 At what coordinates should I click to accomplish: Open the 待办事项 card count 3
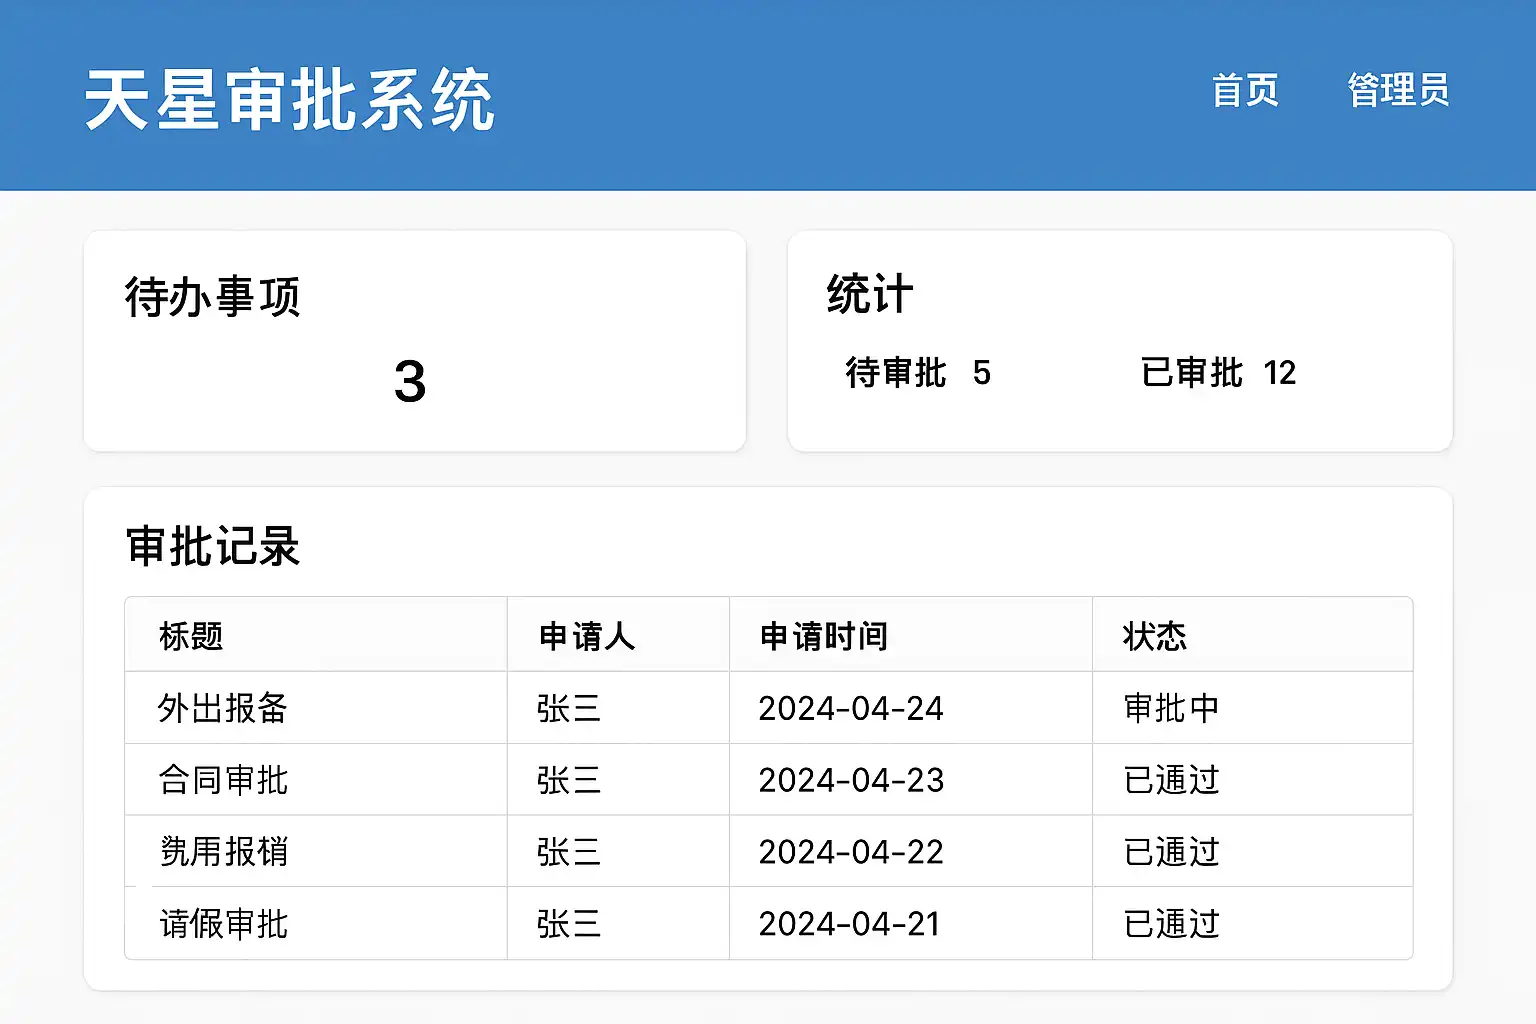[410, 382]
